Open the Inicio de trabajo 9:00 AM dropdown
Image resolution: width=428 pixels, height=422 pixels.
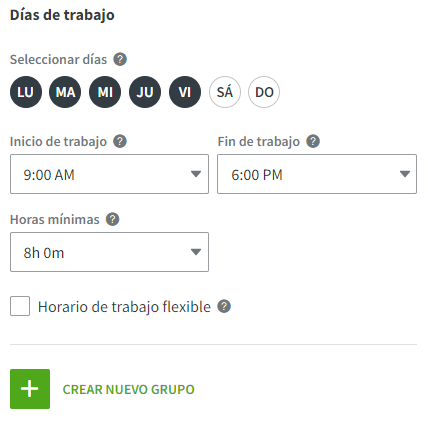109,174
